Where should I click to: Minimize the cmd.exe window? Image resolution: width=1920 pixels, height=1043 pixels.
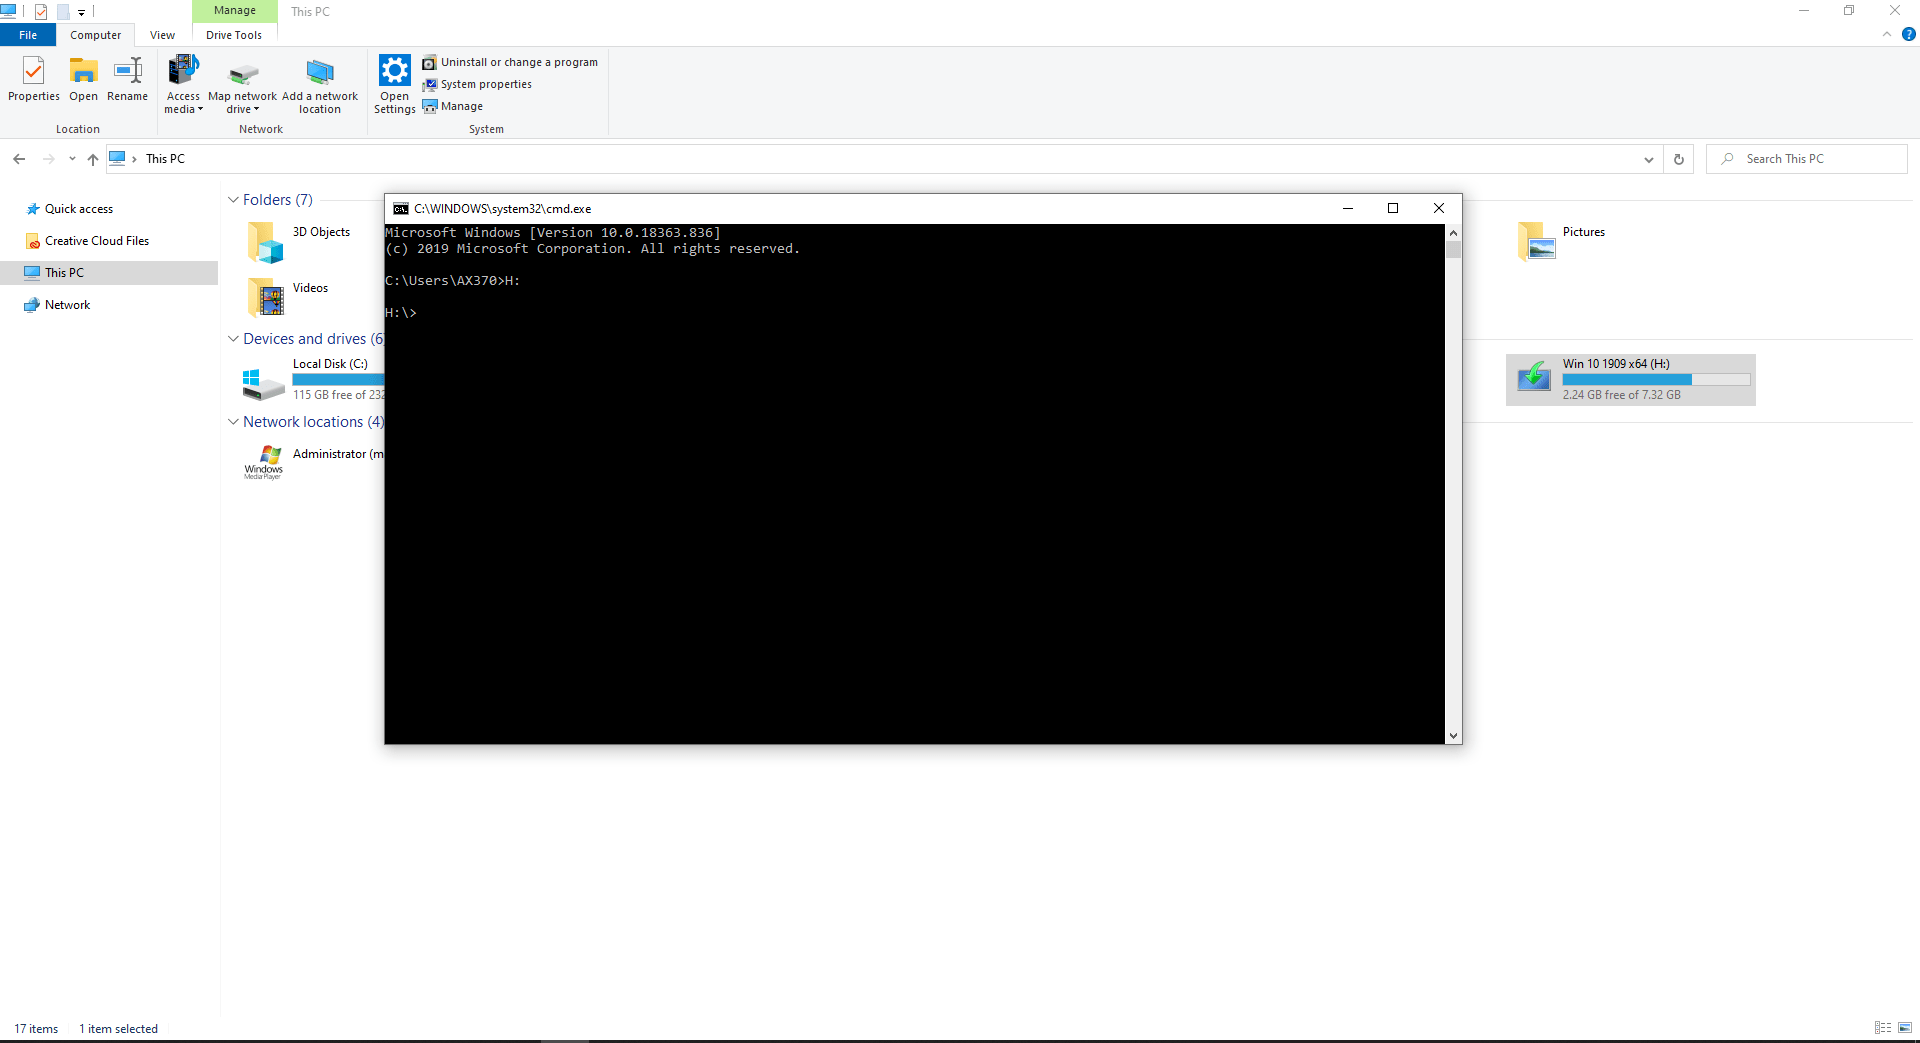1348,209
